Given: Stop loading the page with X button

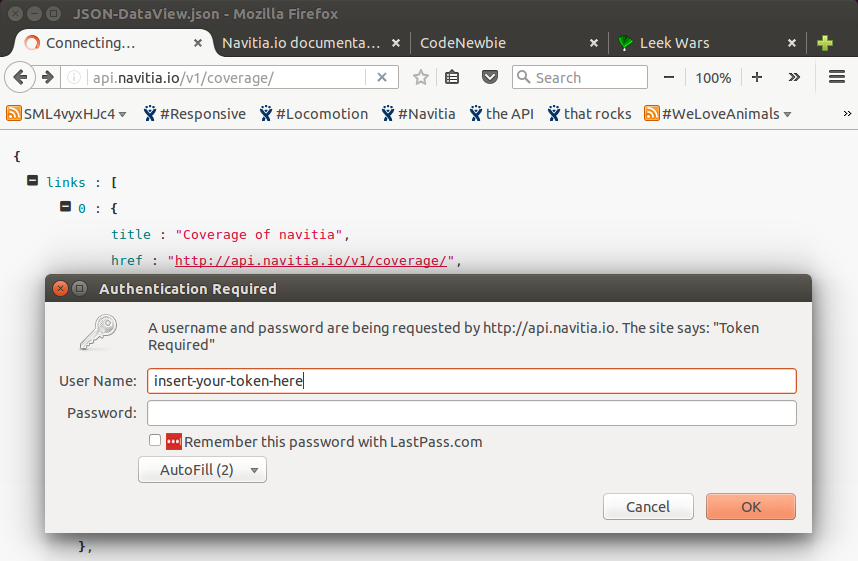Looking at the screenshot, I should tap(381, 77).
